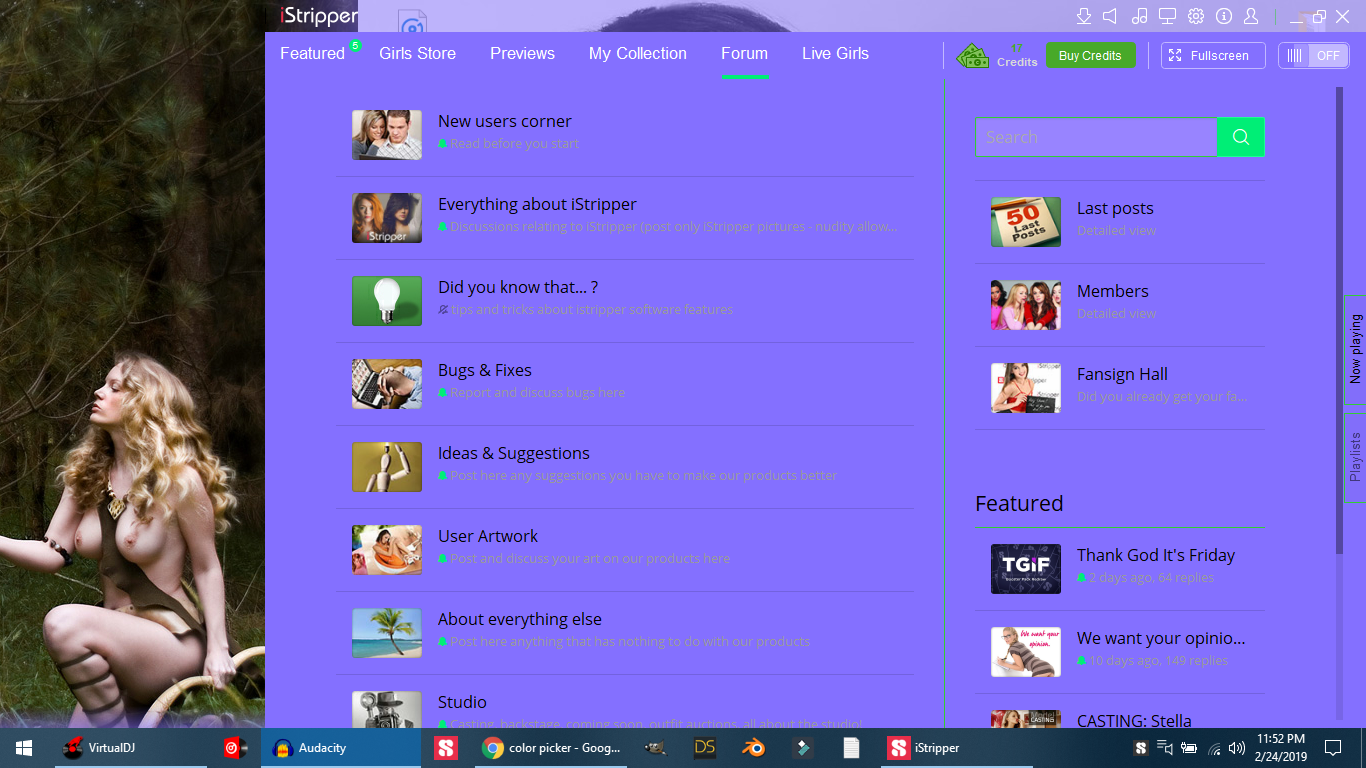This screenshot has width=1366, height=768.
Task: Click the downloads arrow icon
Action: (1083, 16)
